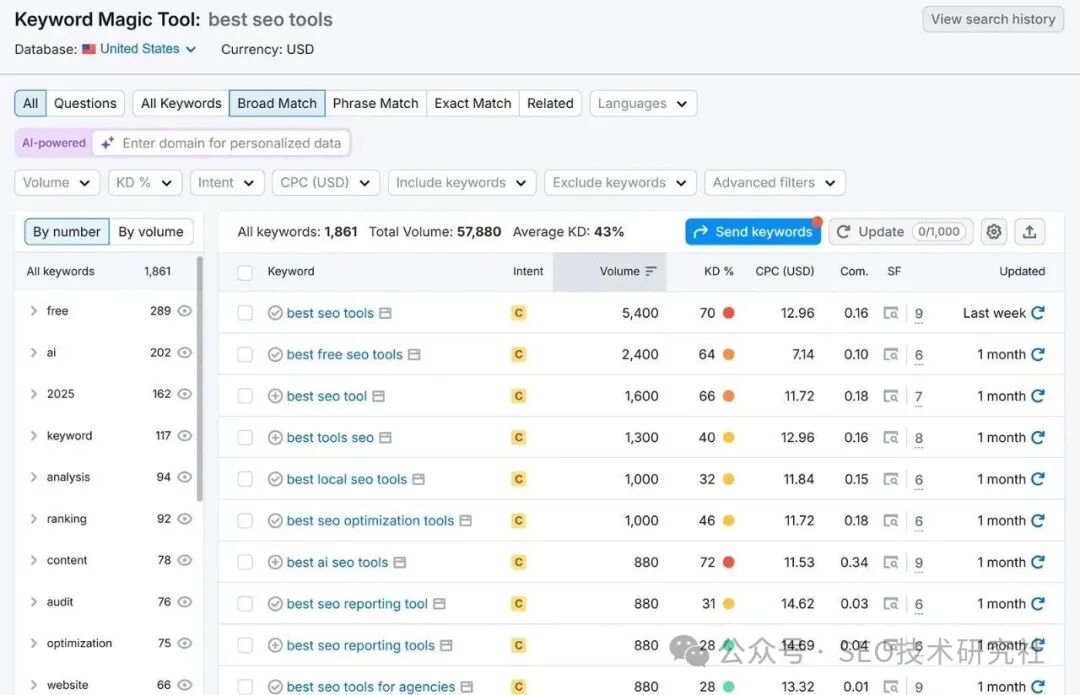Open the KD % filter dropdown
This screenshot has height=695, width=1080.
coord(145,183)
